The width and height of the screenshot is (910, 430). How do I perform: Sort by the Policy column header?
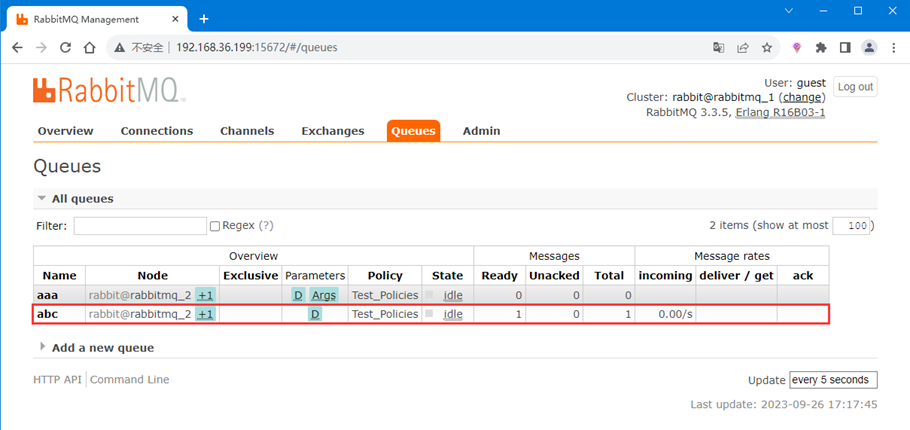point(385,276)
